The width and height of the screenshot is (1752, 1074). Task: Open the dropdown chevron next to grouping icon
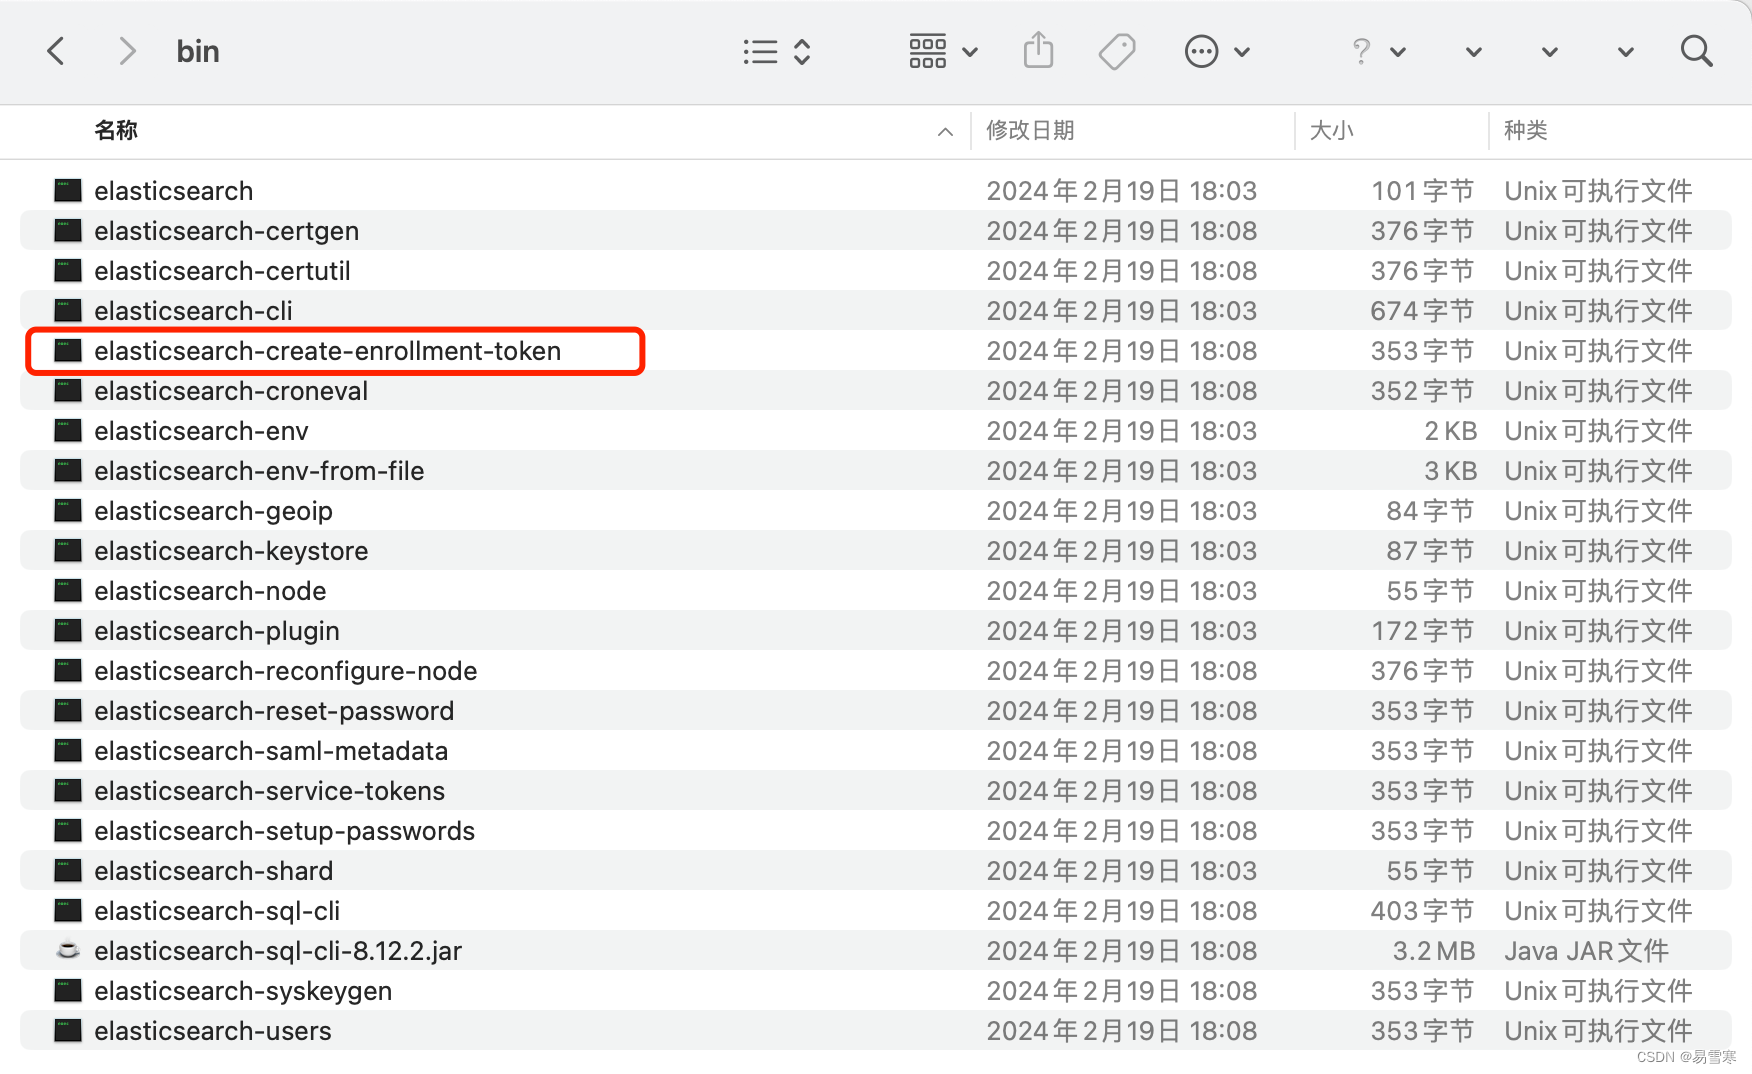point(969,52)
